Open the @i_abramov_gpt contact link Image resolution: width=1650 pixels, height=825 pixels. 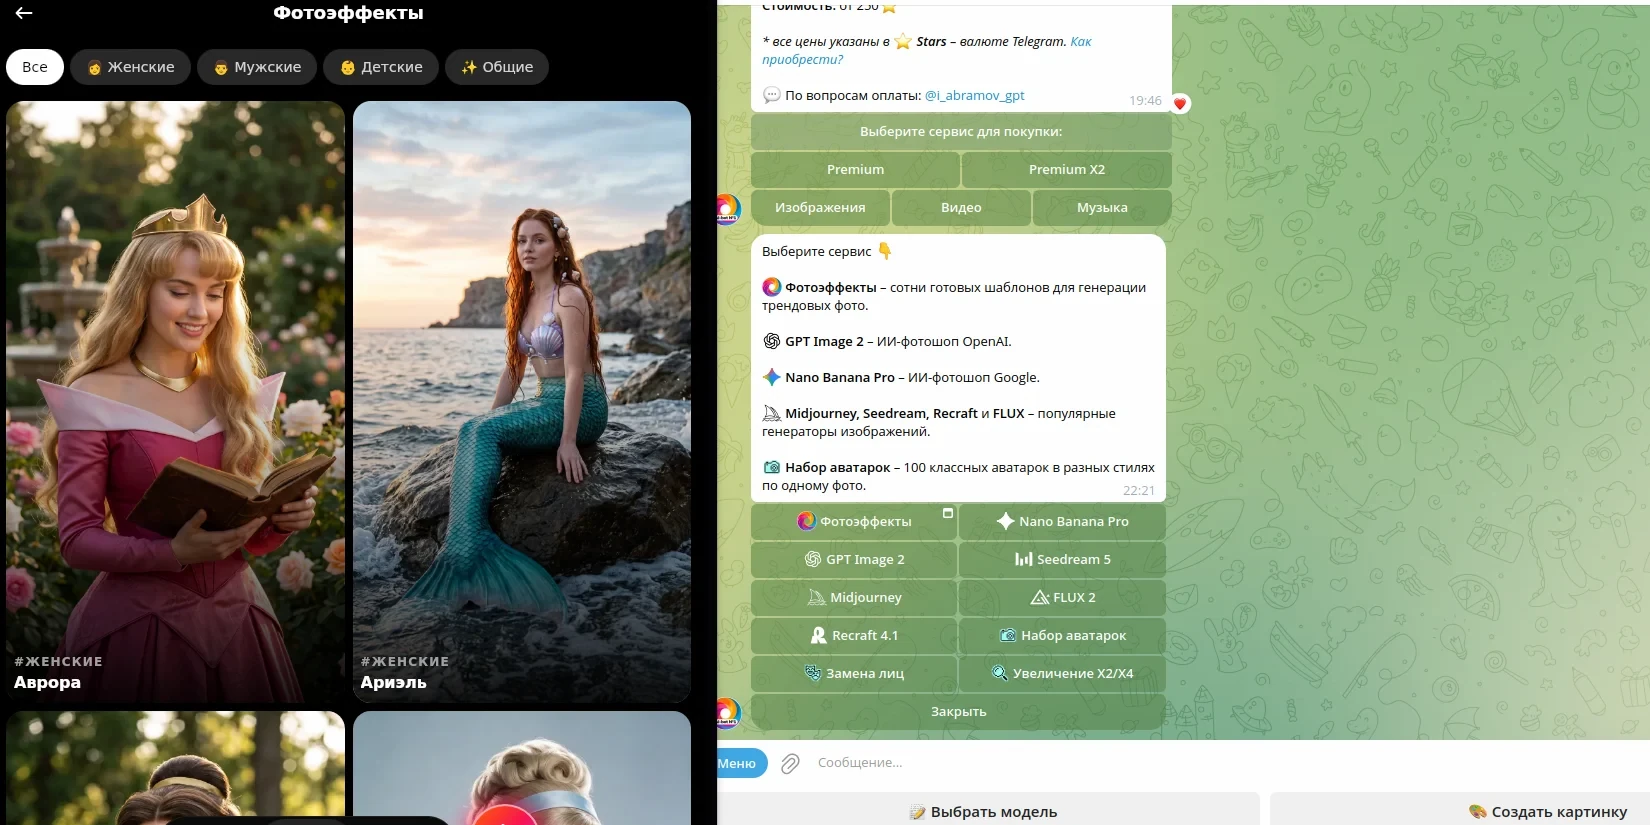tap(974, 96)
